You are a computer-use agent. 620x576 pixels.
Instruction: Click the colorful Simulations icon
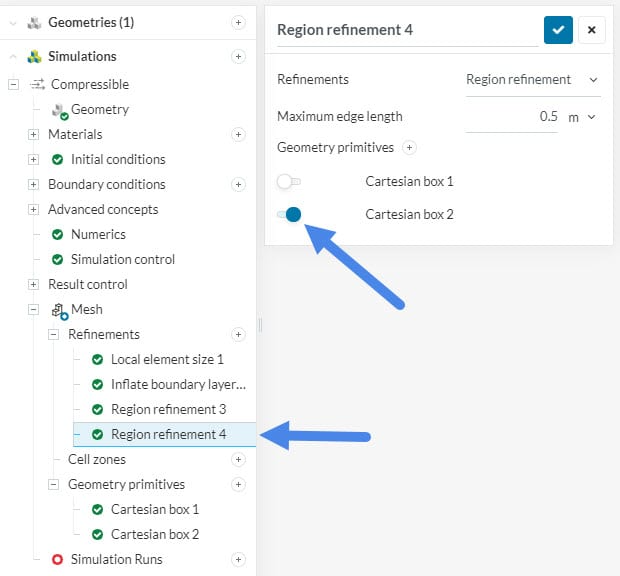click(34, 57)
